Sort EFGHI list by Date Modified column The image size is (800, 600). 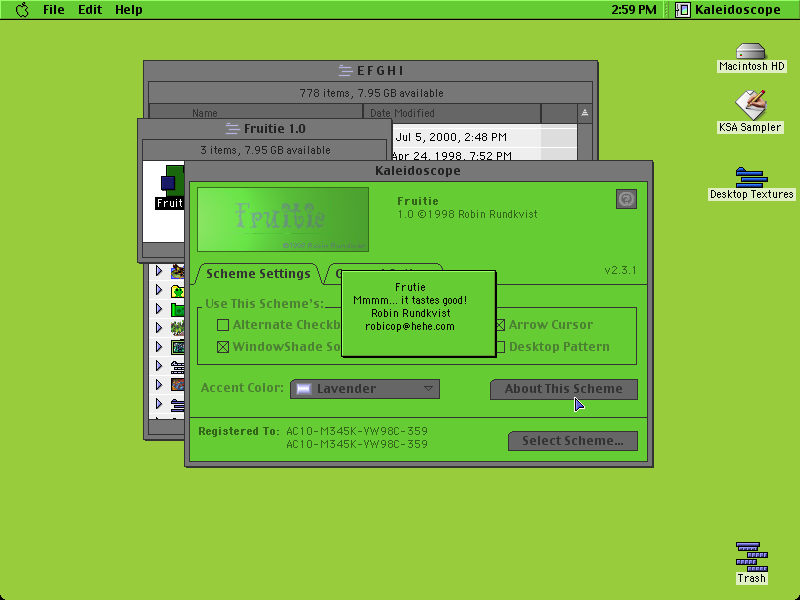[452, 113]
